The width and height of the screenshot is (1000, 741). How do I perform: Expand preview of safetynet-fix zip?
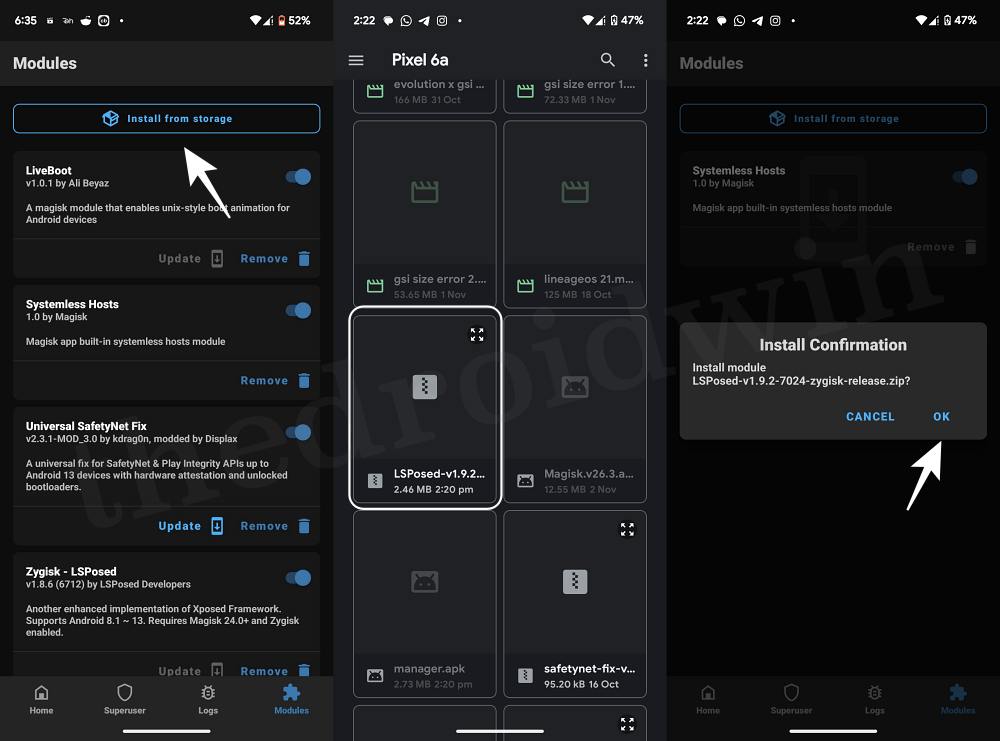[628, 529]
